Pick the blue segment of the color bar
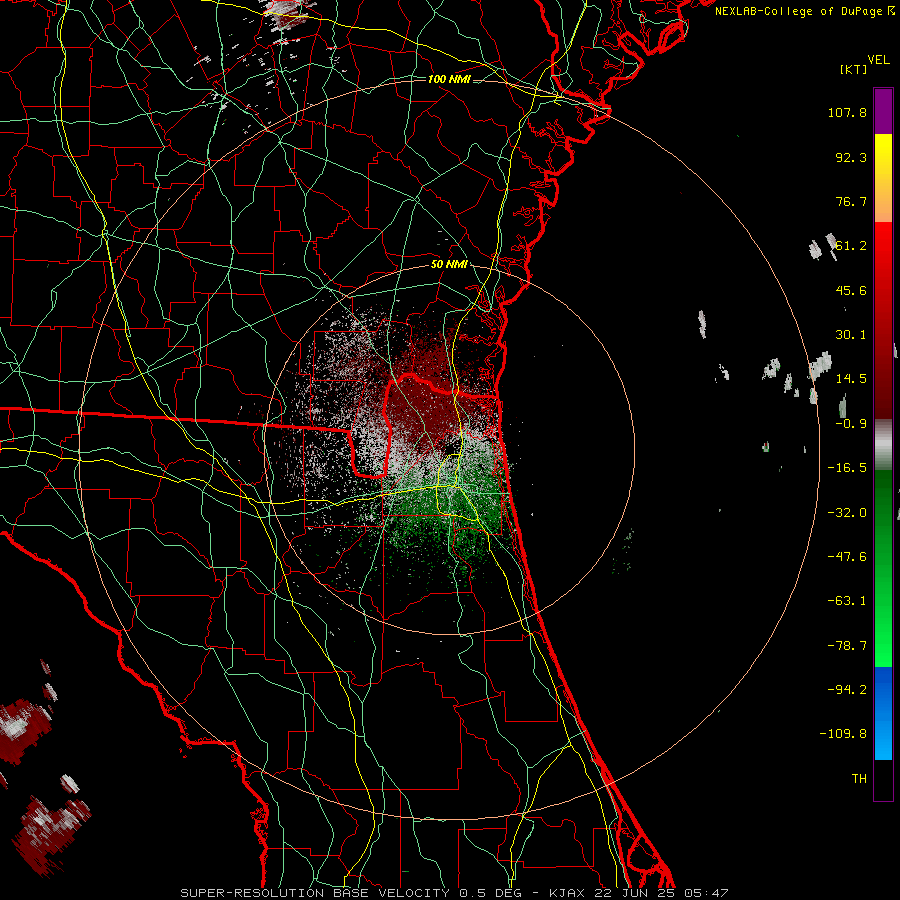The image size is (900, 900). (883, 713)
